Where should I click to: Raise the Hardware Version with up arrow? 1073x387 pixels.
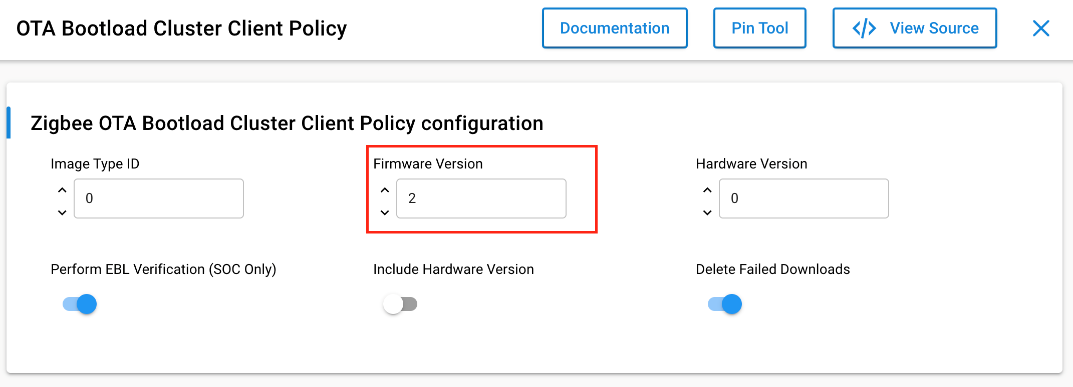pos(708,190)
